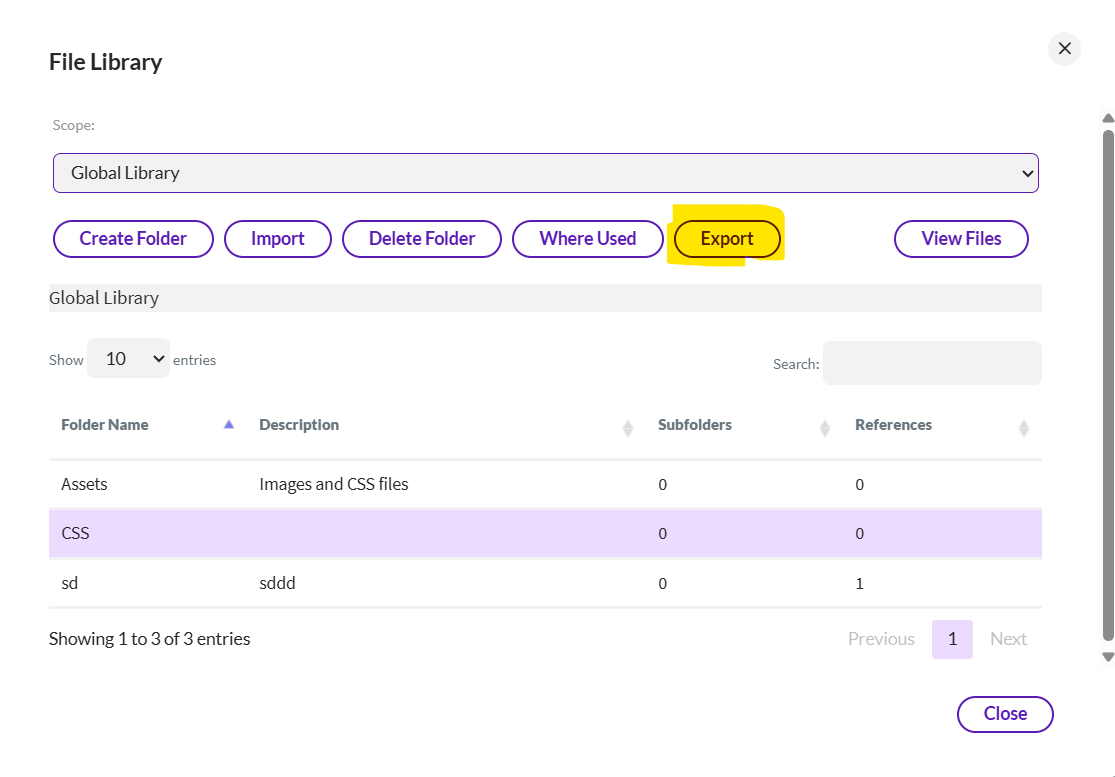Select the Assets folder row
The image size is (1115, 777).
[x=84, y=484]
